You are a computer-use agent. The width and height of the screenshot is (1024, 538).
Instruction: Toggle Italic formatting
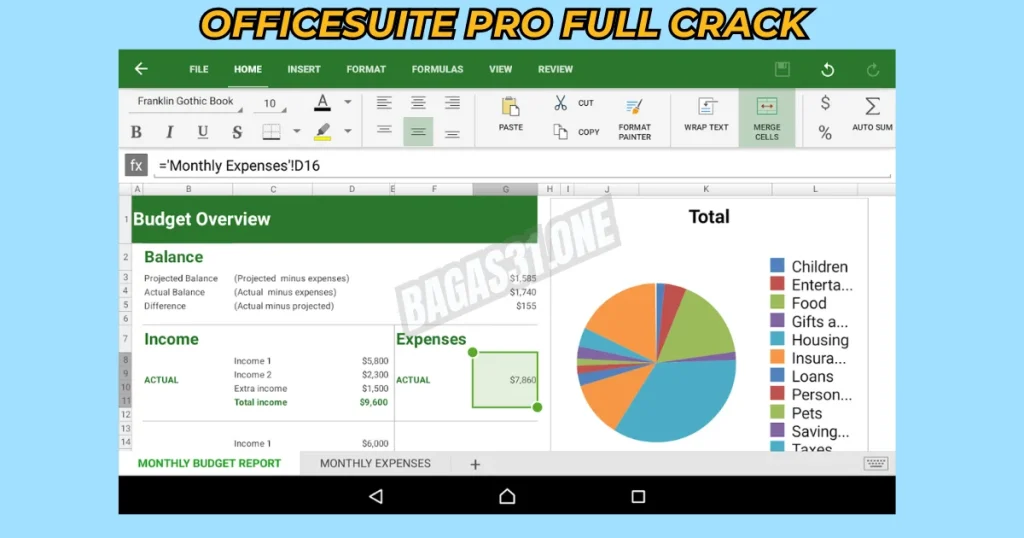(170, 132)
